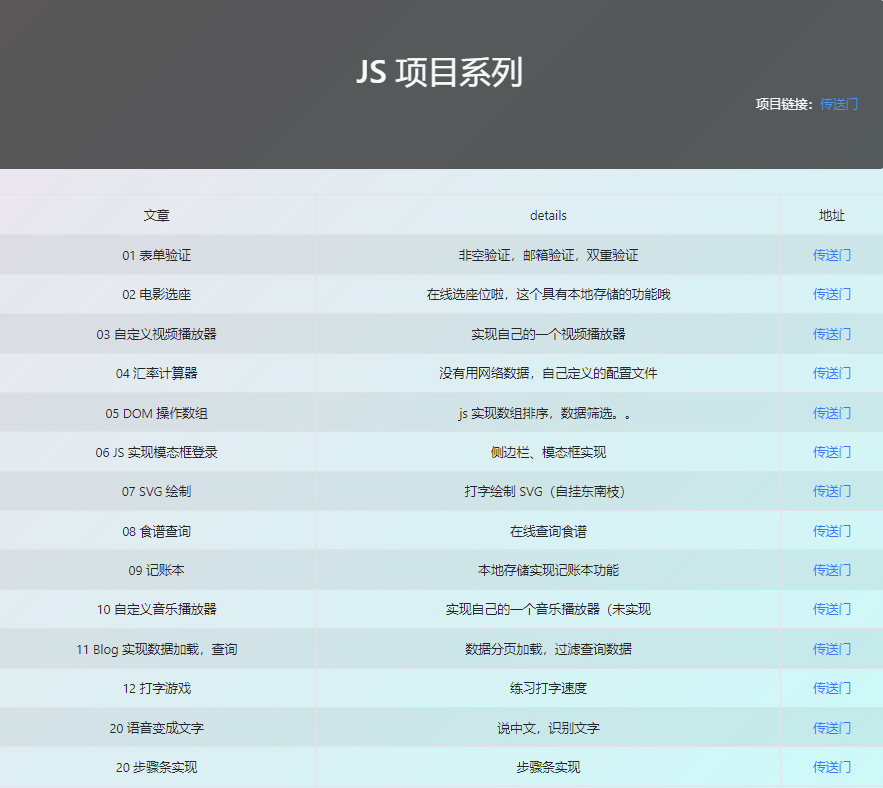Screen dimensions: 883x788
Task: Open the 传送门 link for 08 食谱查询
Action: (x=831, y=531)
